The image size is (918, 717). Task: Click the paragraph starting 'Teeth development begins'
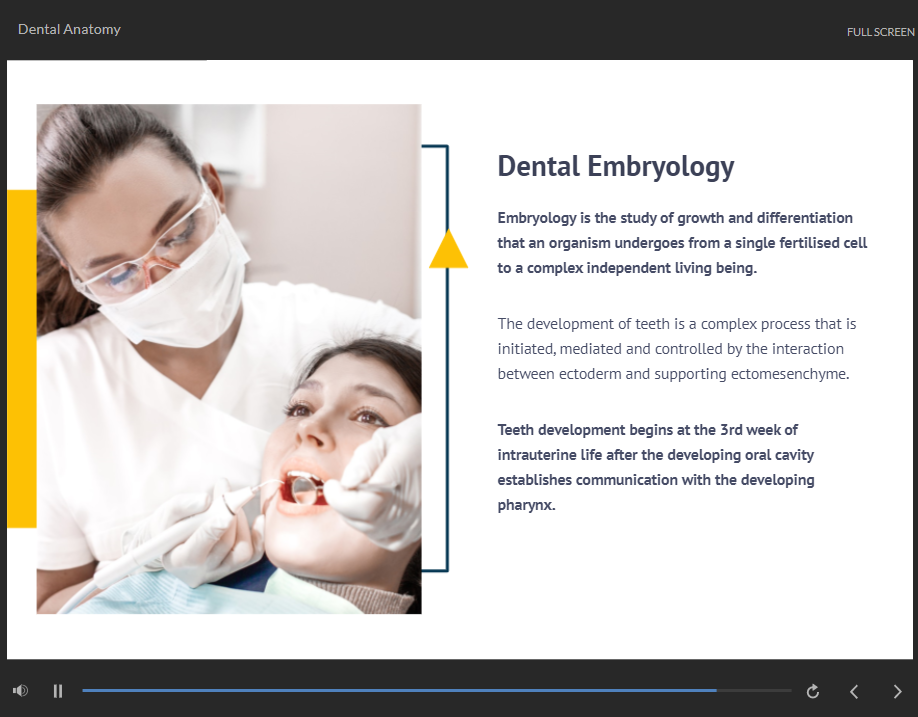click(656, 467)
